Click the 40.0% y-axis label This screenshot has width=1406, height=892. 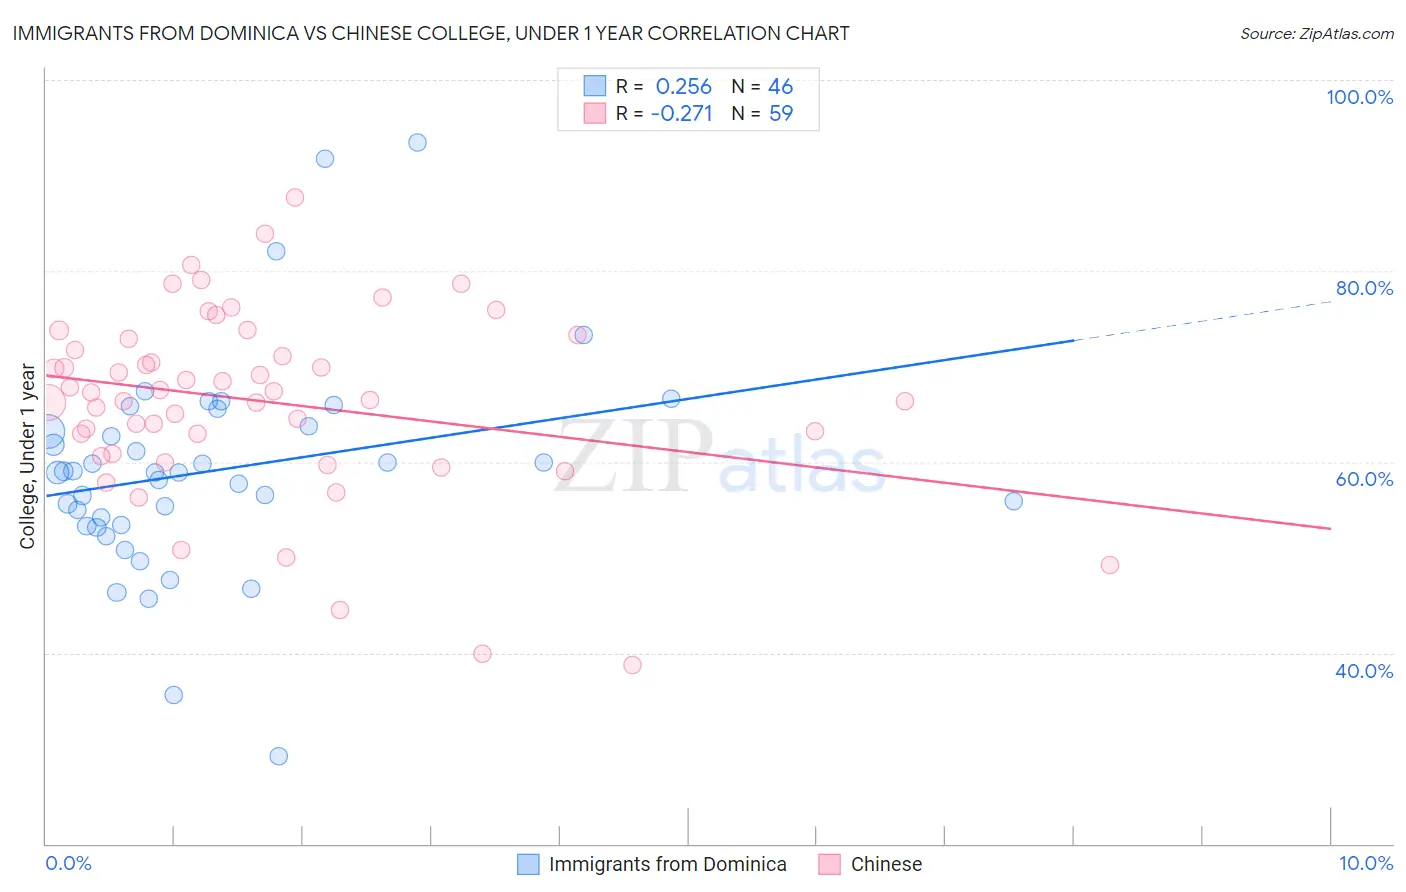click(1364, 671)
